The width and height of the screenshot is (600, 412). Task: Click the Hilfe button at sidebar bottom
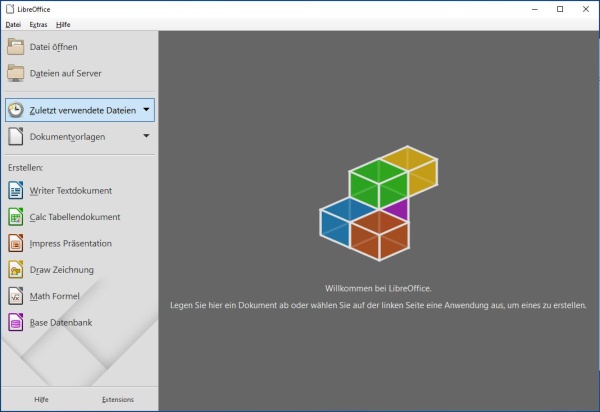click(x=41, y=399)
